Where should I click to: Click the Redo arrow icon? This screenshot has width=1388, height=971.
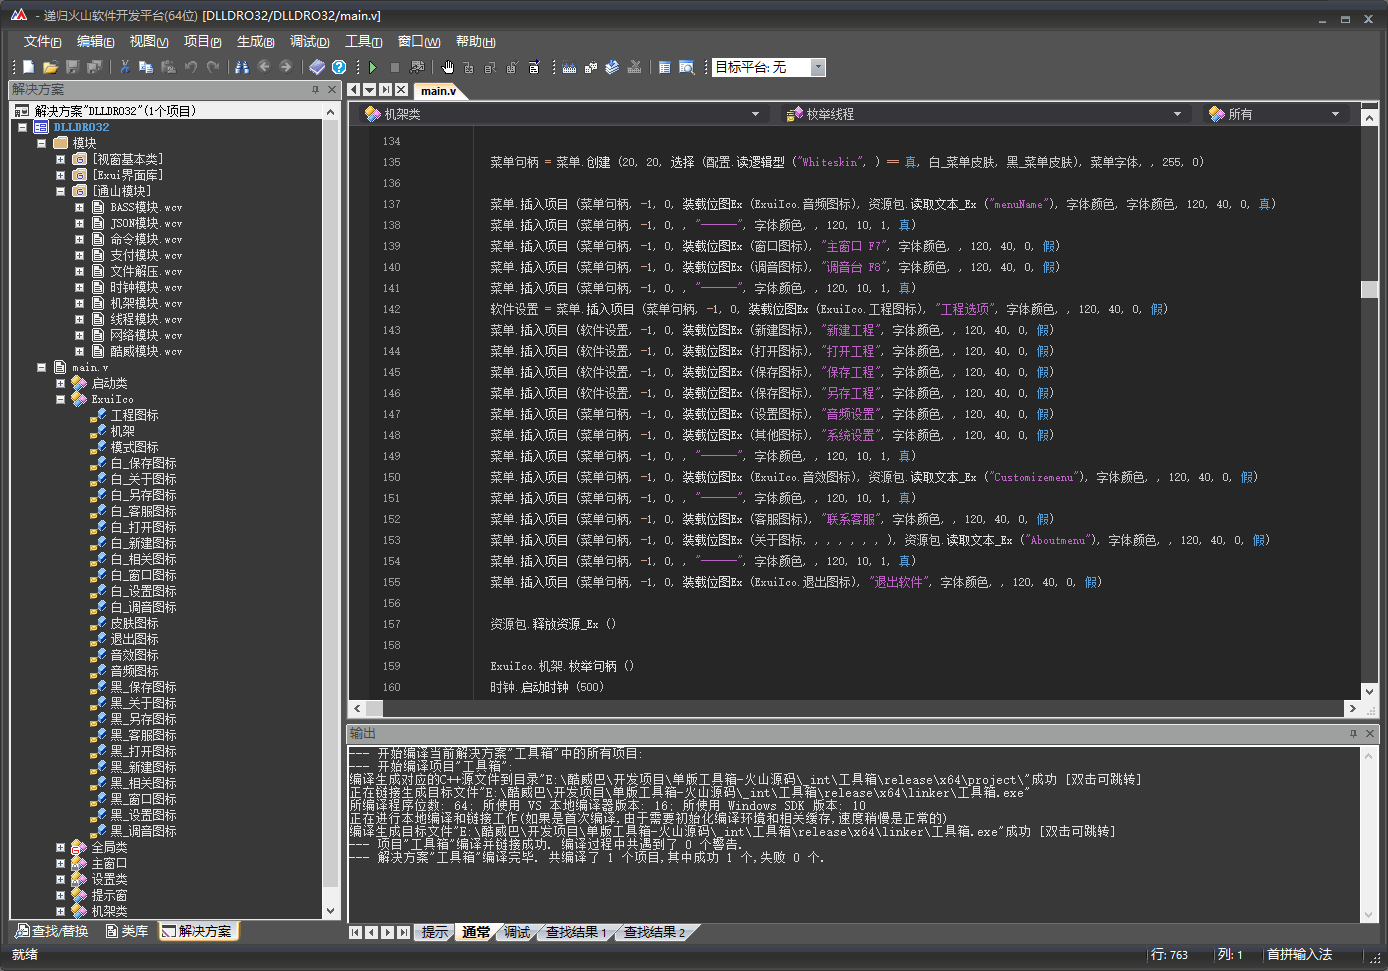pos(212,67)
